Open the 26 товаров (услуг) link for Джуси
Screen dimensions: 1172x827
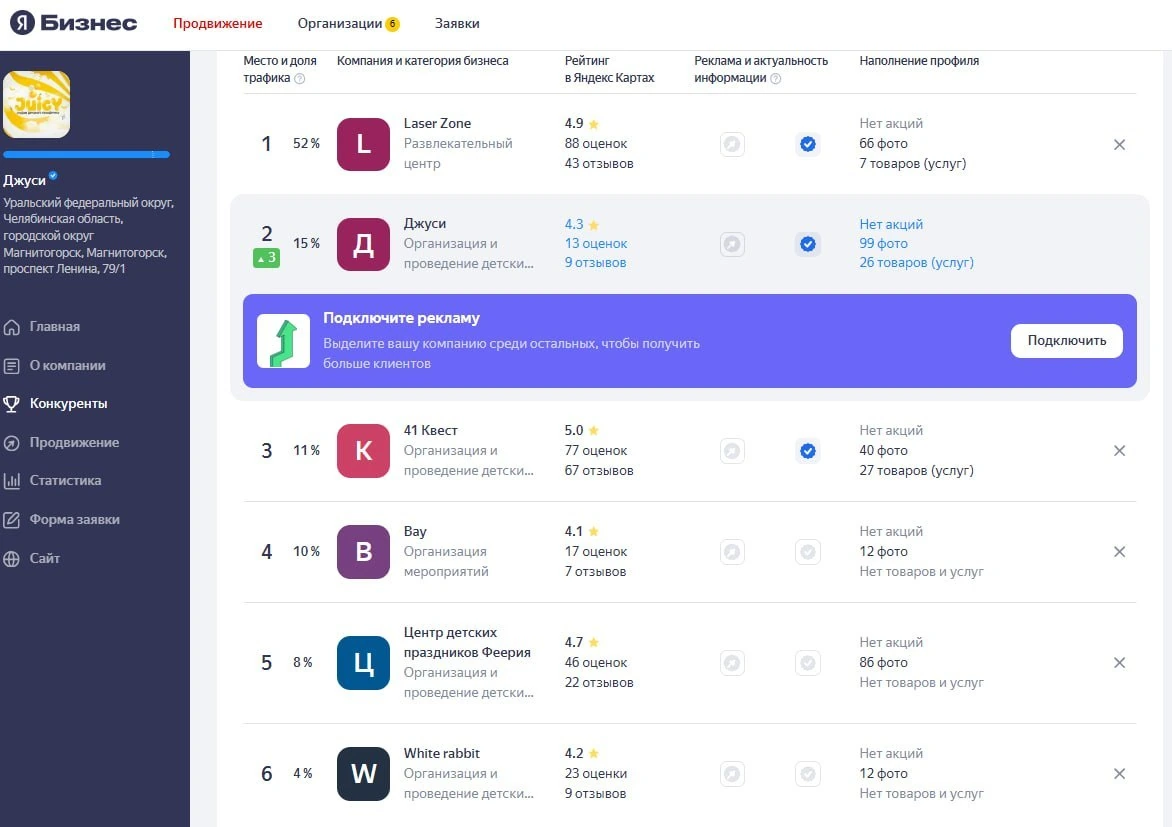[x=916, y=263]
